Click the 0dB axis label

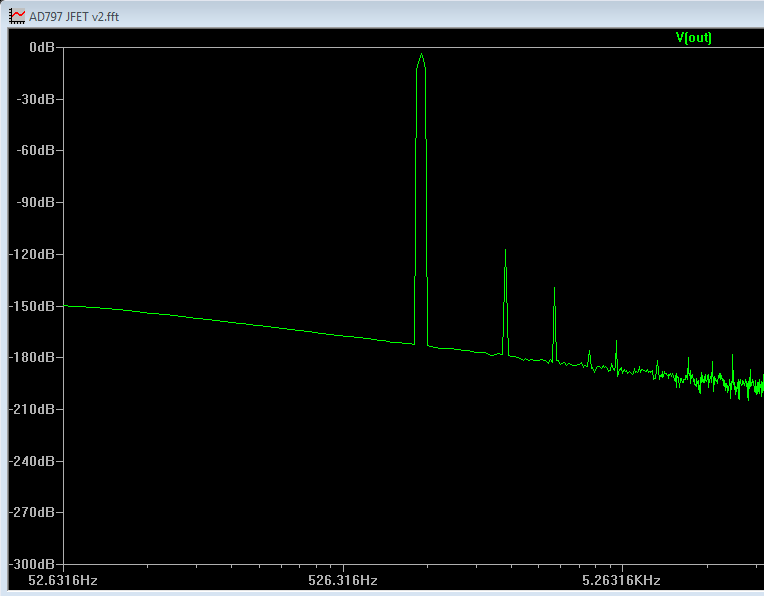coord(42,47)
